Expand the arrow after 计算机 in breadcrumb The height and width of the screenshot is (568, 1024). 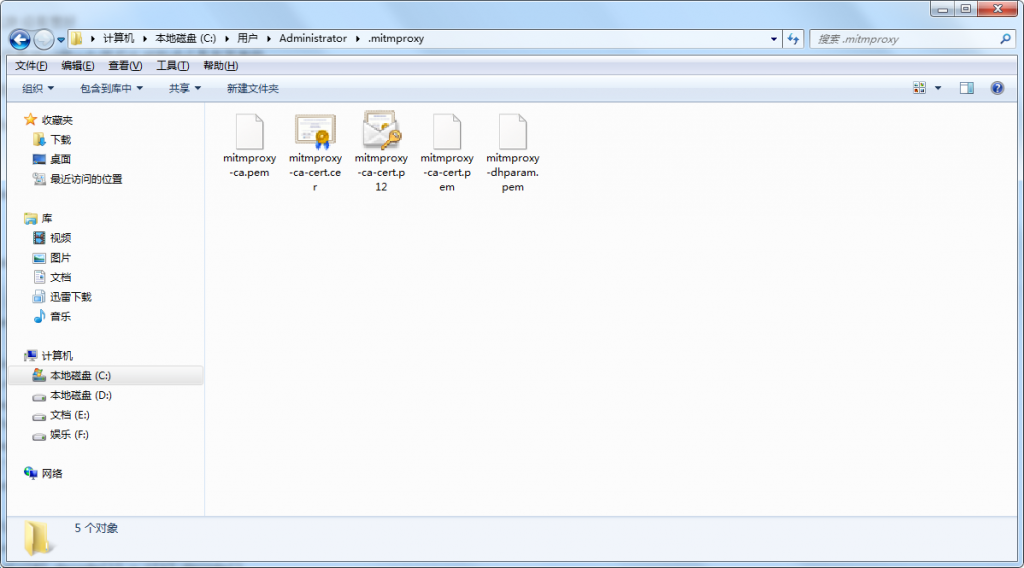click(x=144, y=39)
